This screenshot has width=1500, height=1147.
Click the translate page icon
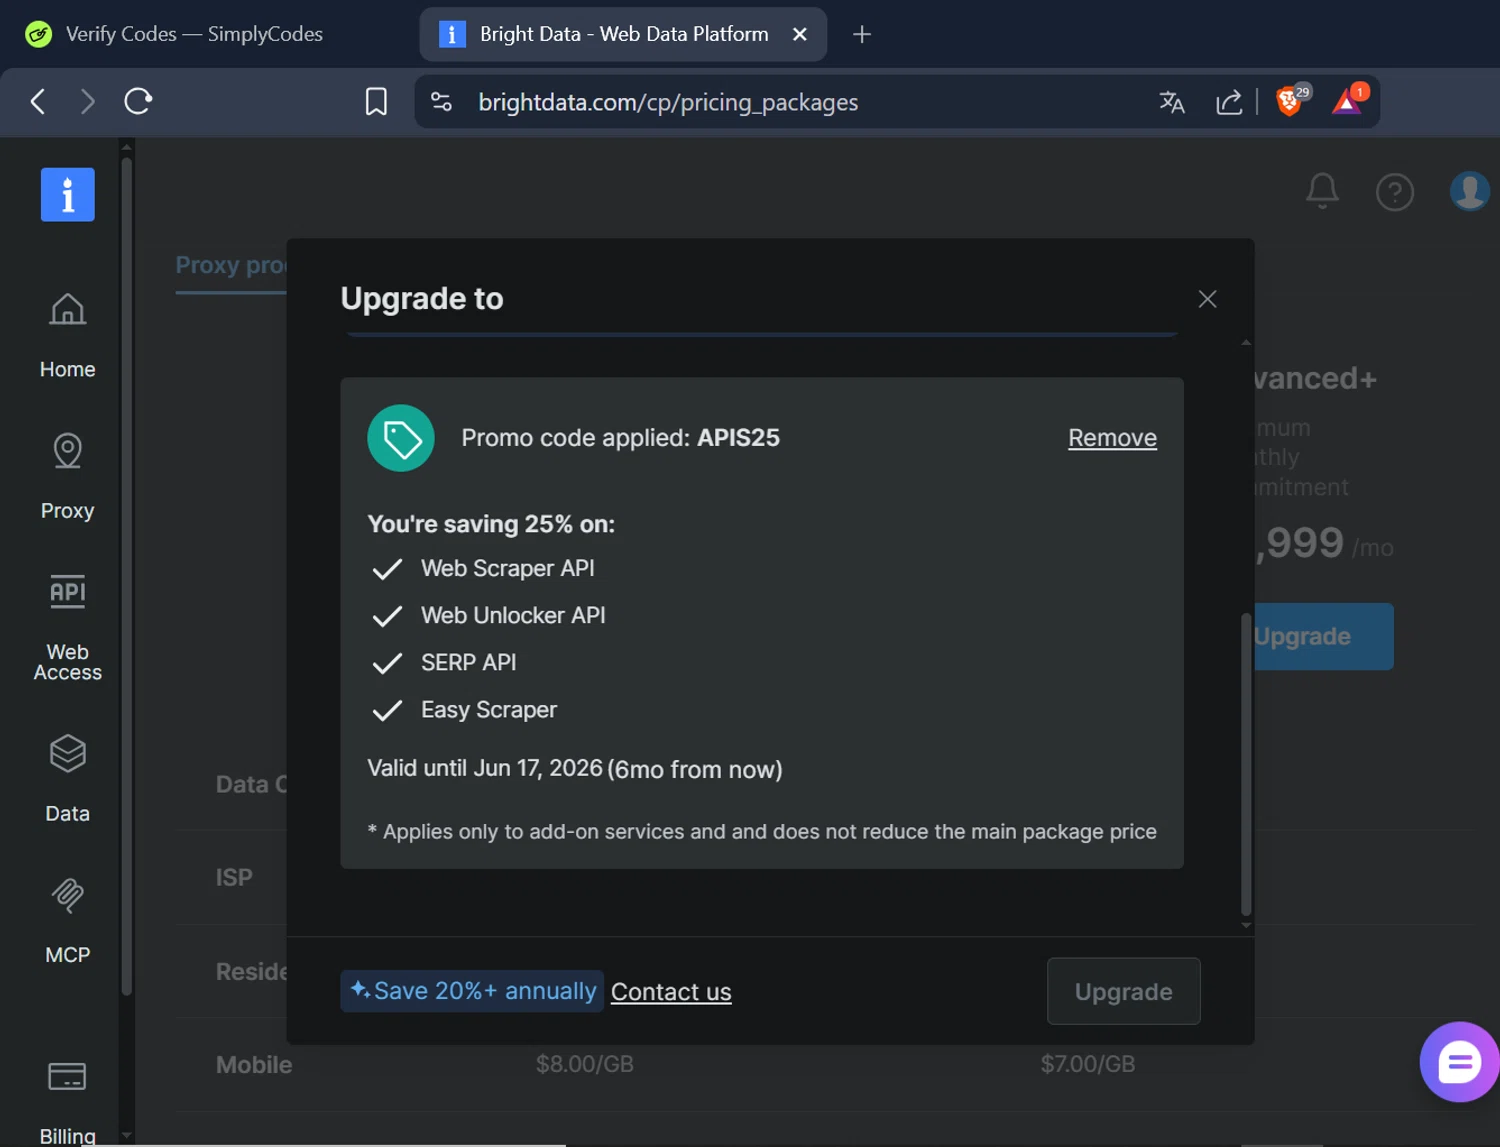tap(1172, 102)
